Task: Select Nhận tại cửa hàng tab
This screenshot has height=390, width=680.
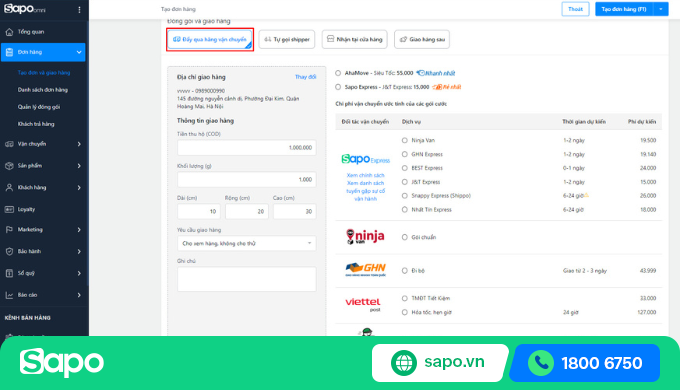Action: 355,39
